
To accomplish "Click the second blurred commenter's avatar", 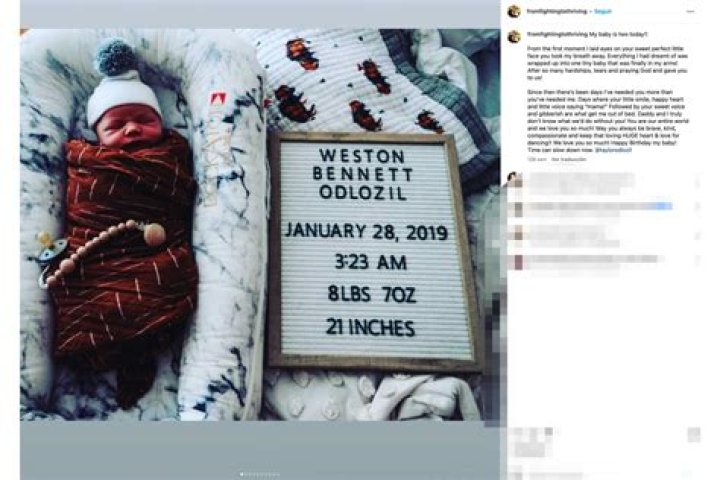I will [x=518, y=209].
